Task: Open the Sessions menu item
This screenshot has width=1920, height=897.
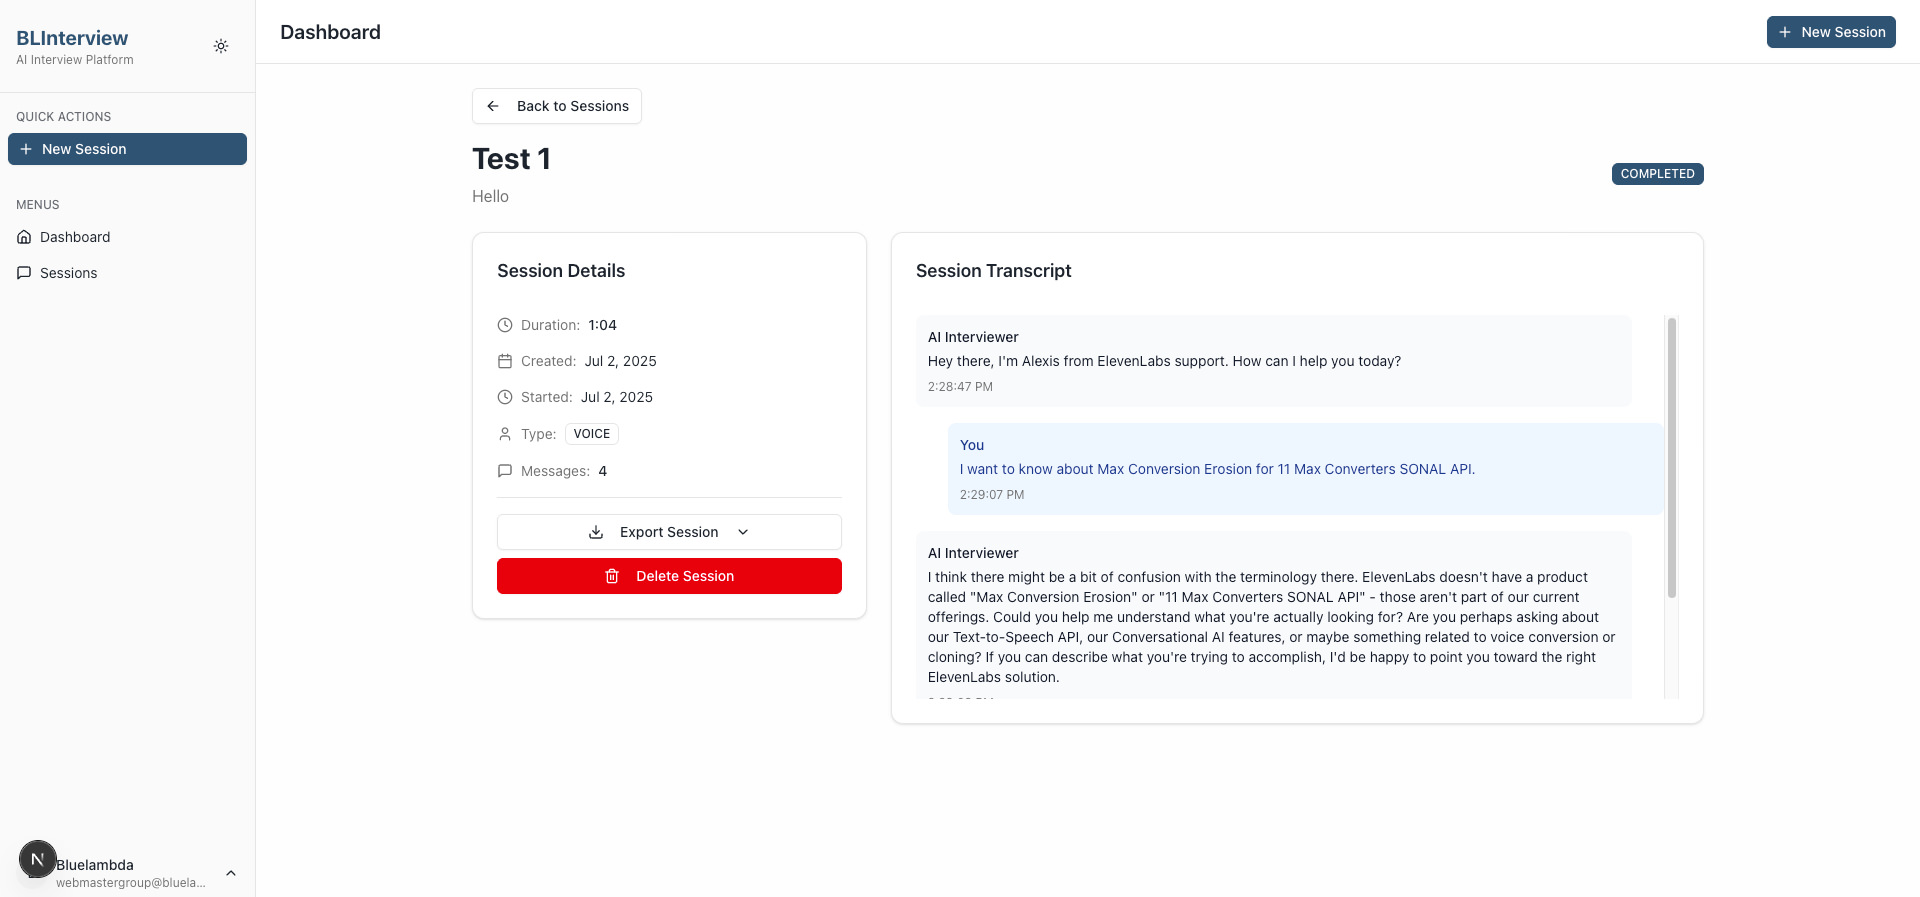Action: pyautogui.click(x=68, y=273)
